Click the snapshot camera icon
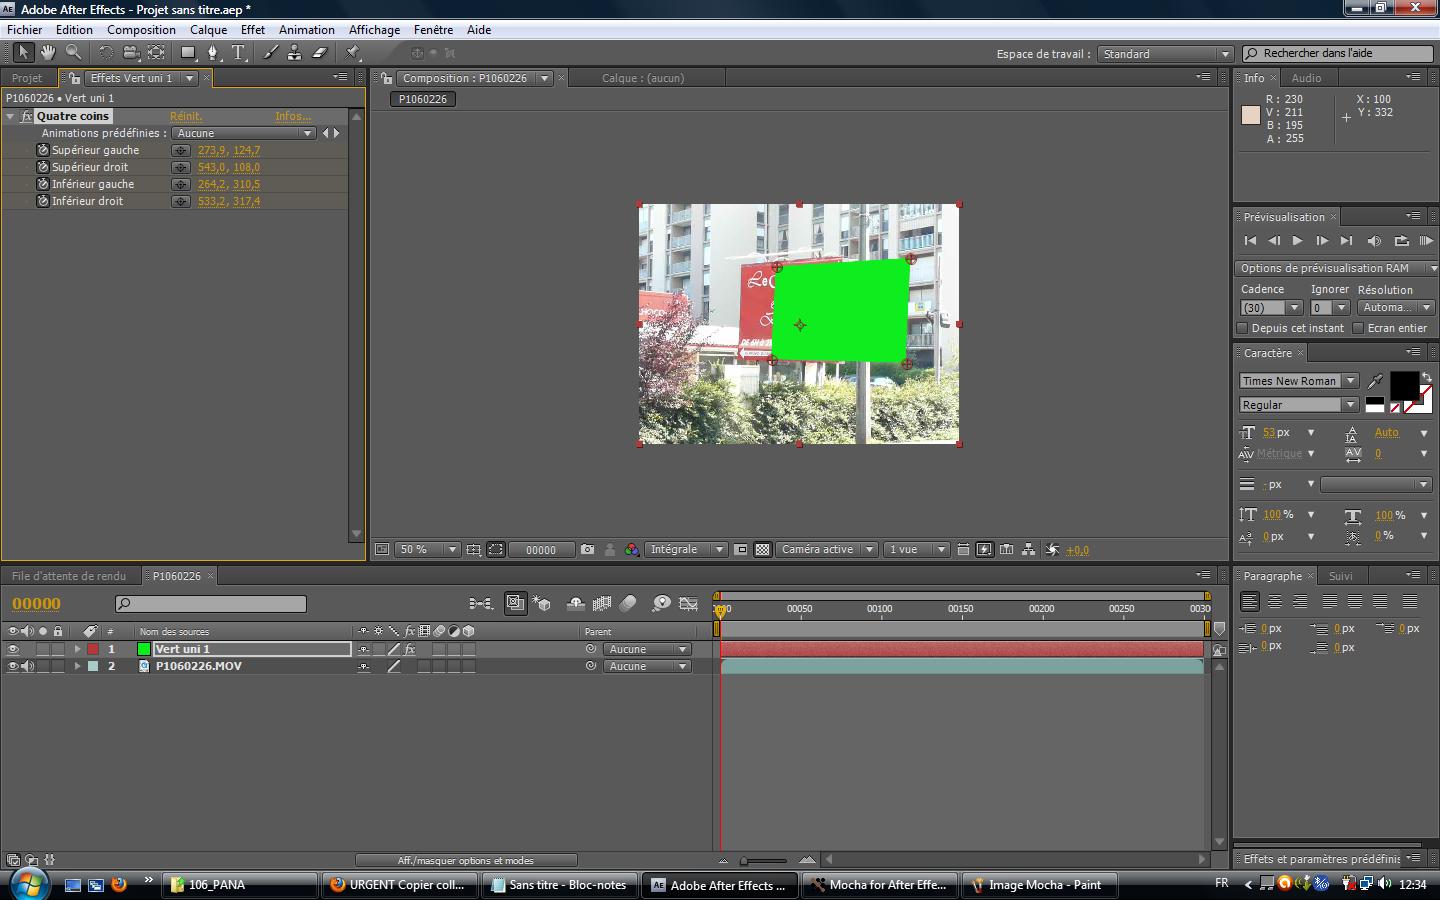Viewport: 1440px width, 900px height. click(x=587, y=550)
